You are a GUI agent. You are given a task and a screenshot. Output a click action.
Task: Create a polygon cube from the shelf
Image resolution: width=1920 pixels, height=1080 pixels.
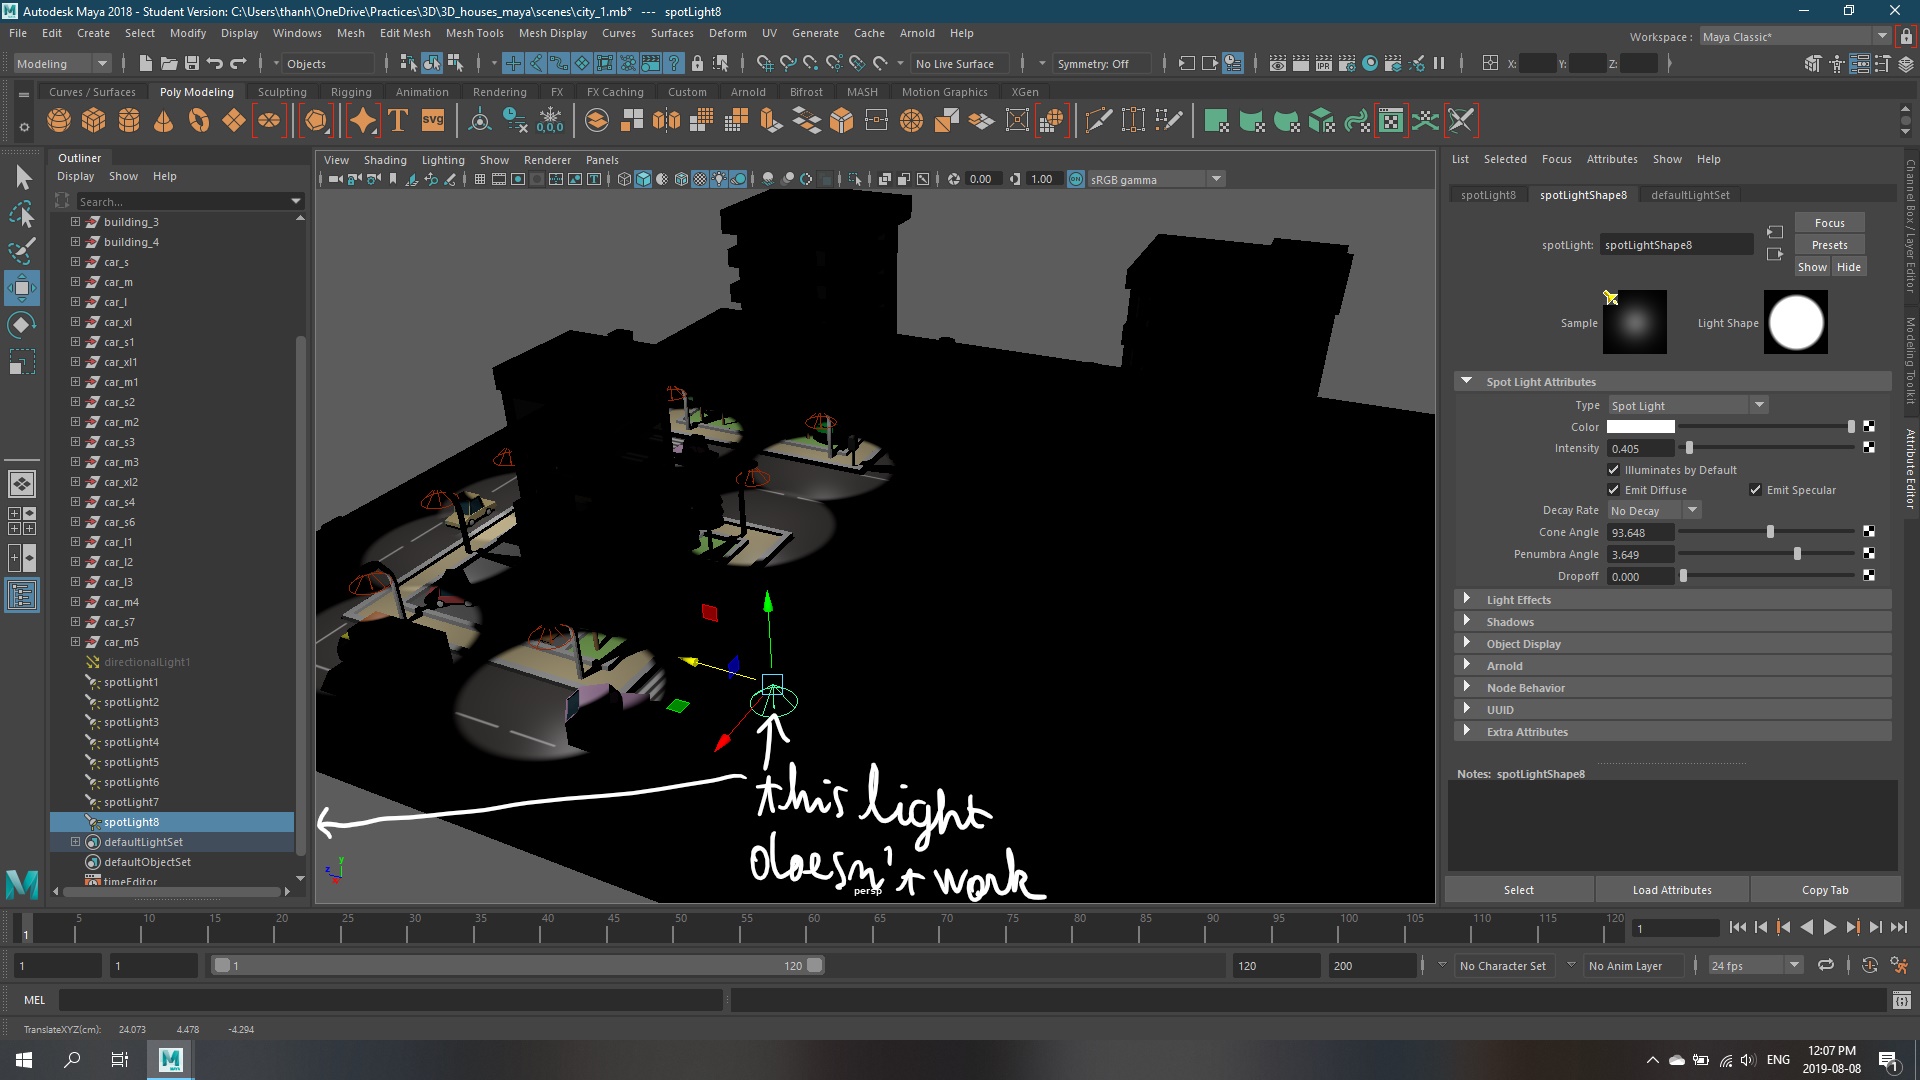[93, 120]
